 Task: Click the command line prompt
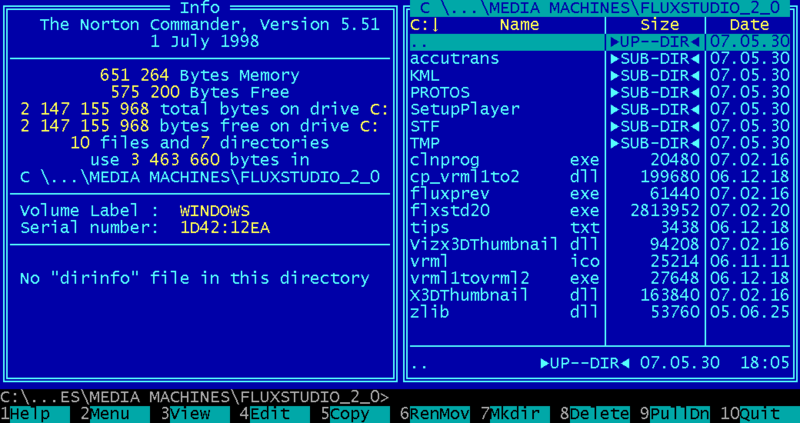coord(195,396)
